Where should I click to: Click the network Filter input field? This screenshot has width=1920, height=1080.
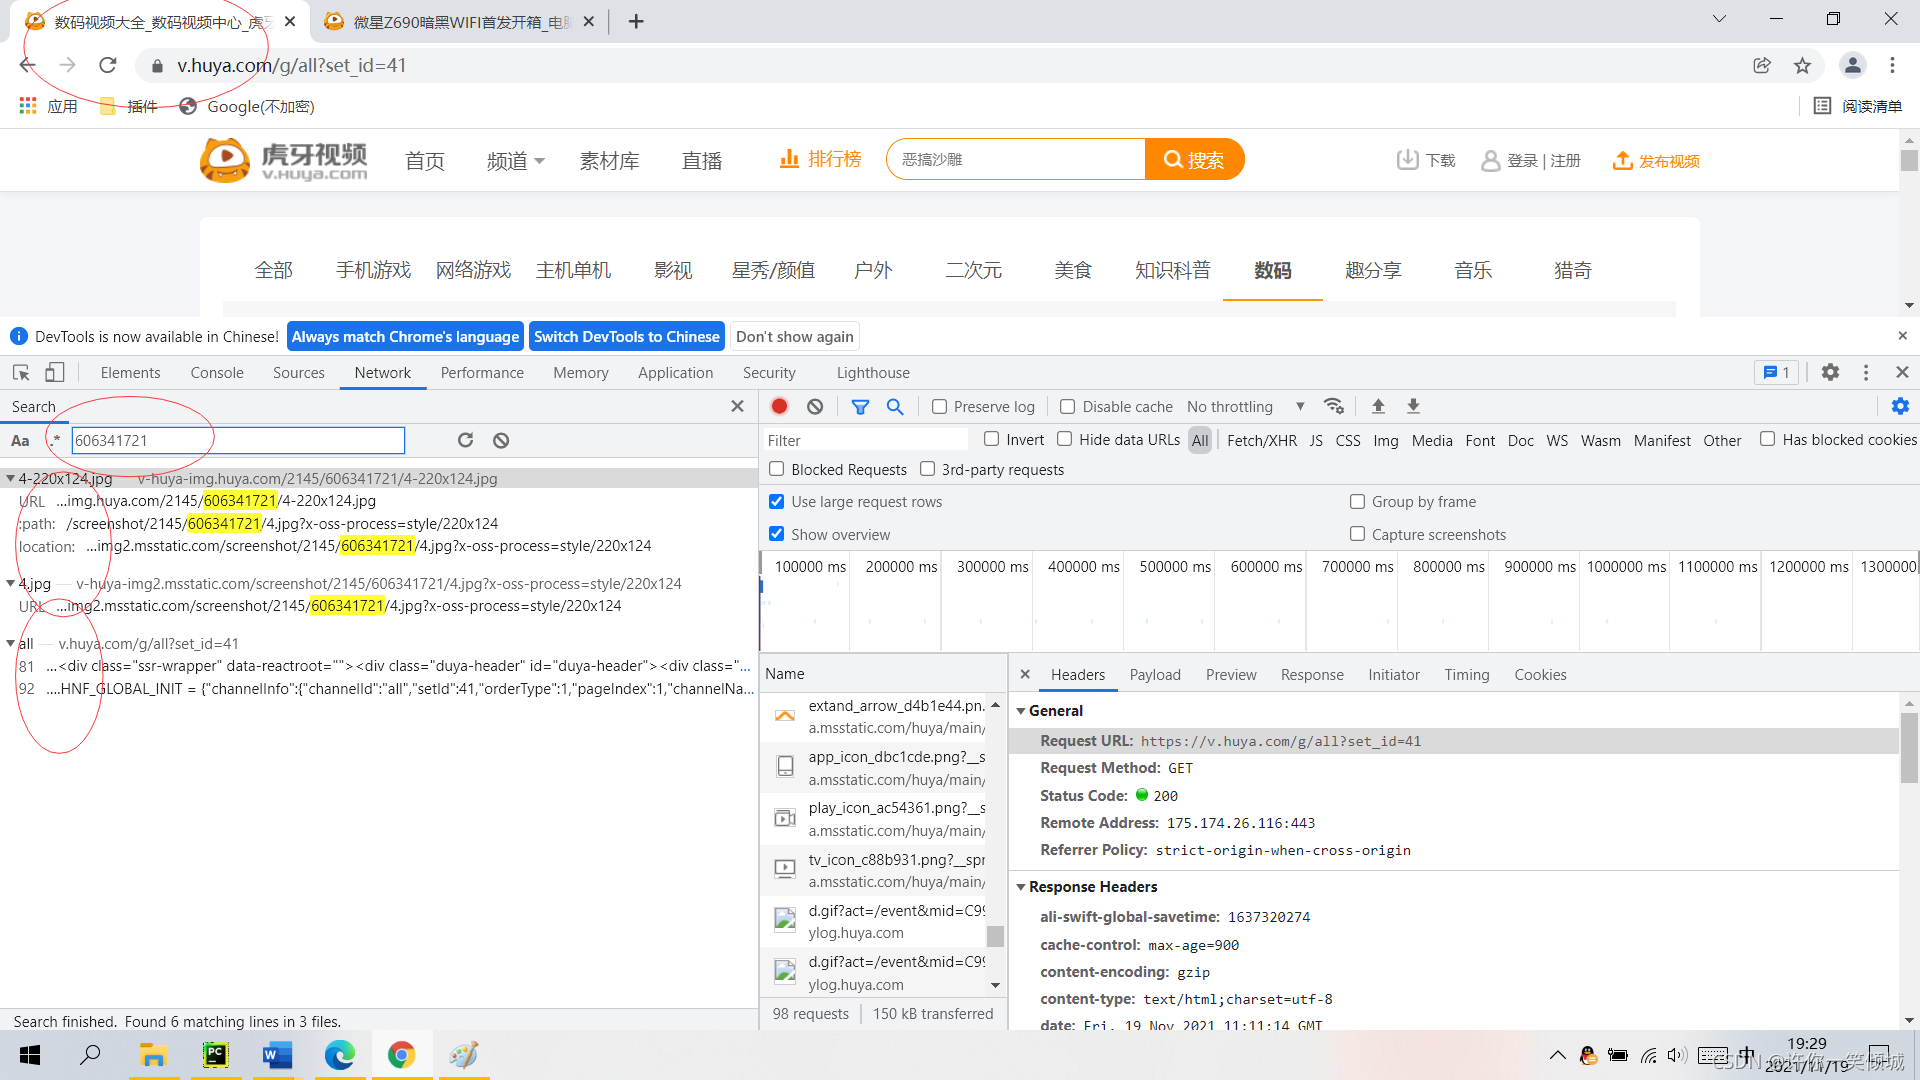point(865,440)
